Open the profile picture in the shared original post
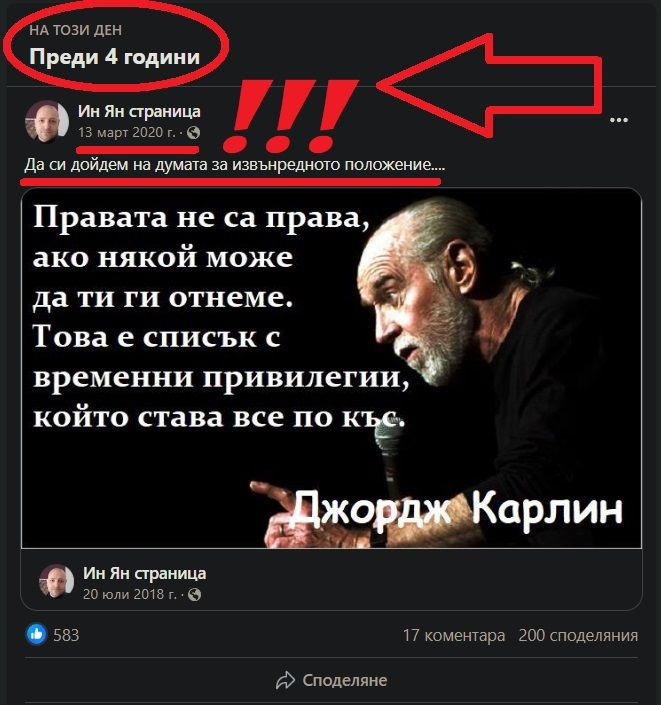 57,581
